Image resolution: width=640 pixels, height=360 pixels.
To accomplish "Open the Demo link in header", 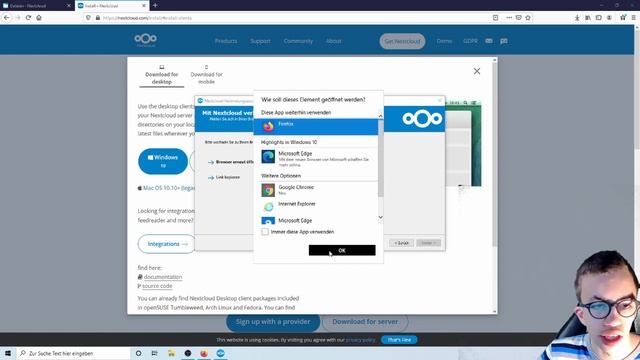I will [444, 41].
